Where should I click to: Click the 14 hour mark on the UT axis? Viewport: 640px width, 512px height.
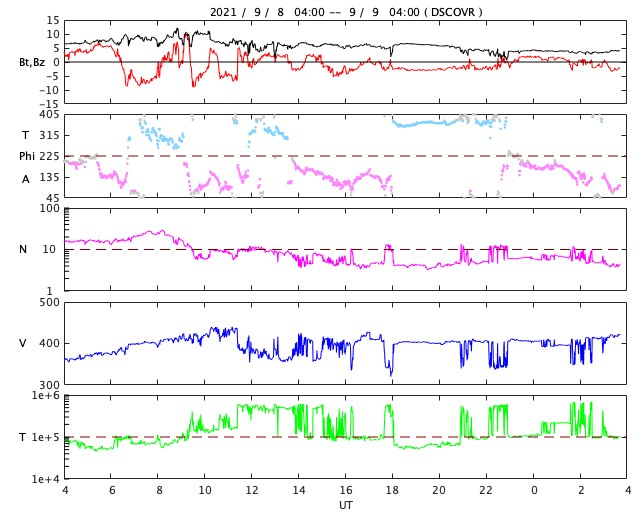(x=299, y=490)
